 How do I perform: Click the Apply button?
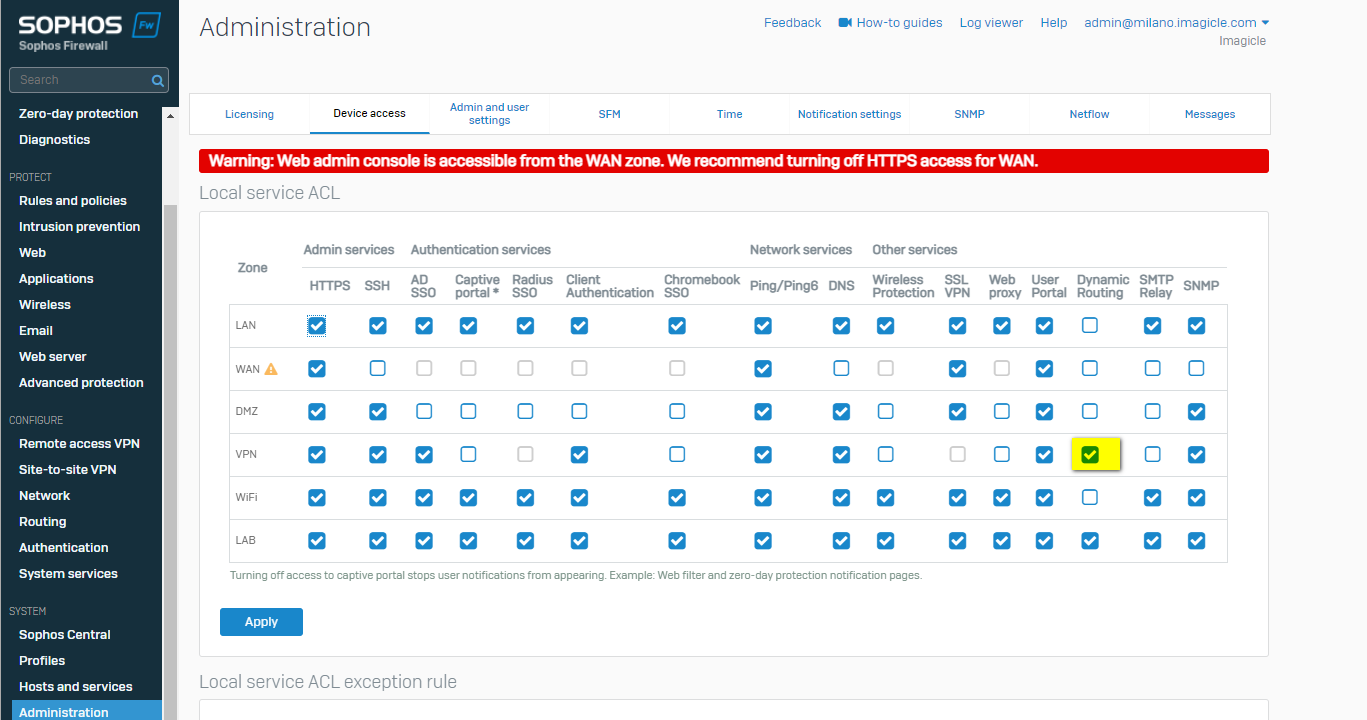[261, 622]
